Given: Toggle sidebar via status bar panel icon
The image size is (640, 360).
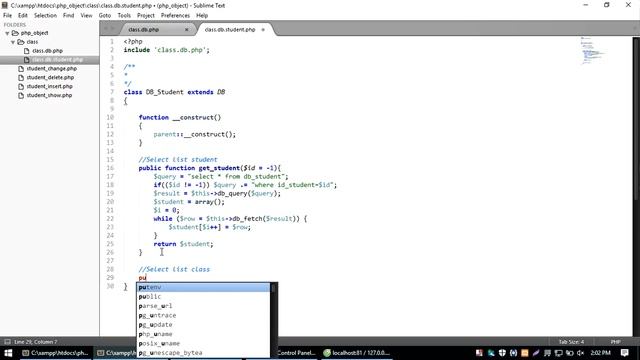Looking at the screenshot, I should click(x=7, y=342).
